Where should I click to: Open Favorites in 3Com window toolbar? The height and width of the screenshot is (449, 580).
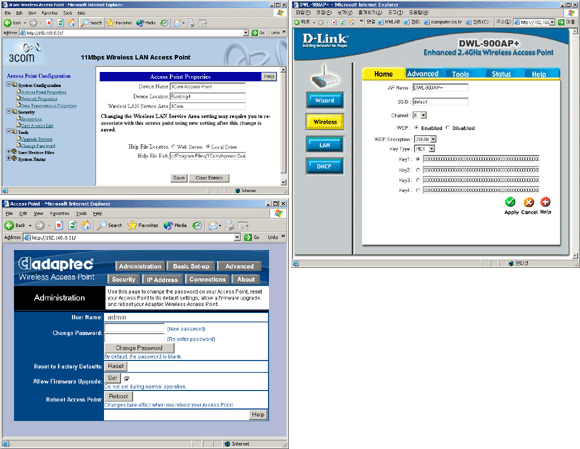click(119, 23)
